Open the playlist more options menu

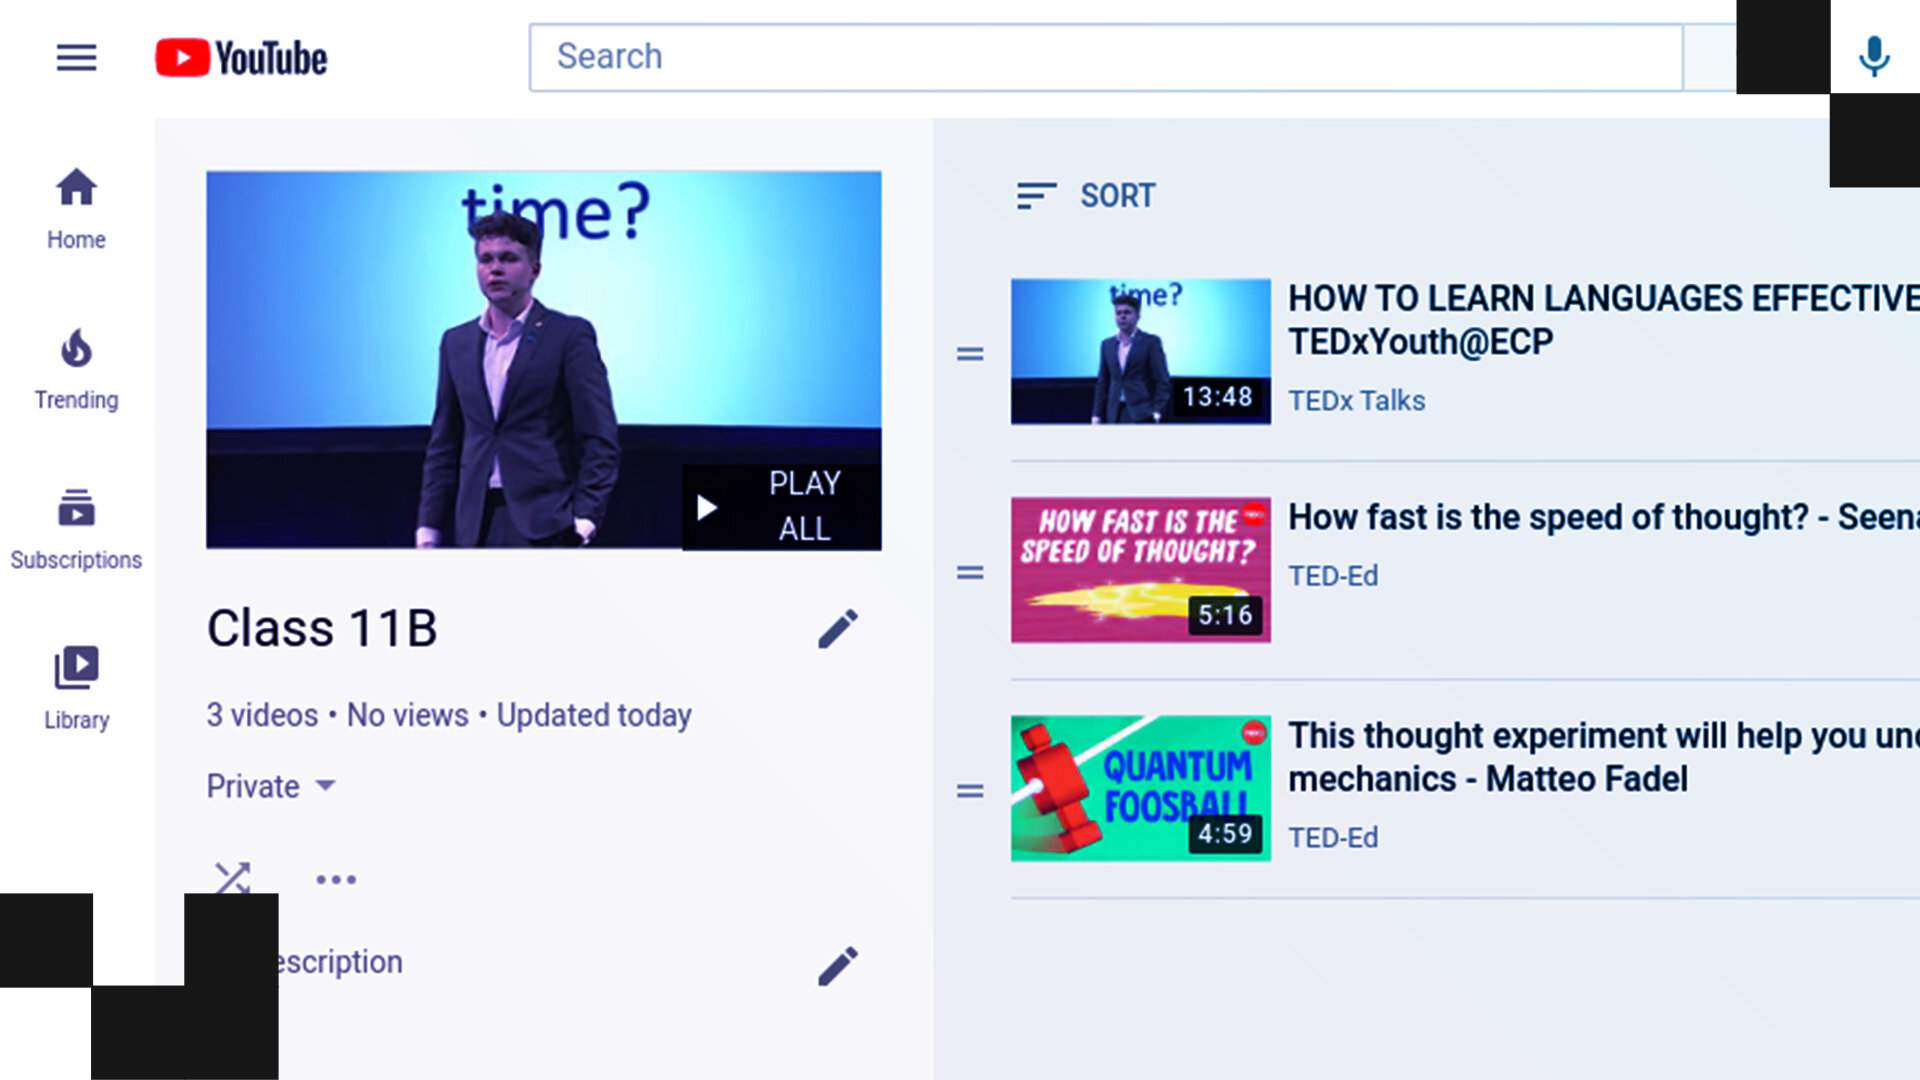point(336,878)
